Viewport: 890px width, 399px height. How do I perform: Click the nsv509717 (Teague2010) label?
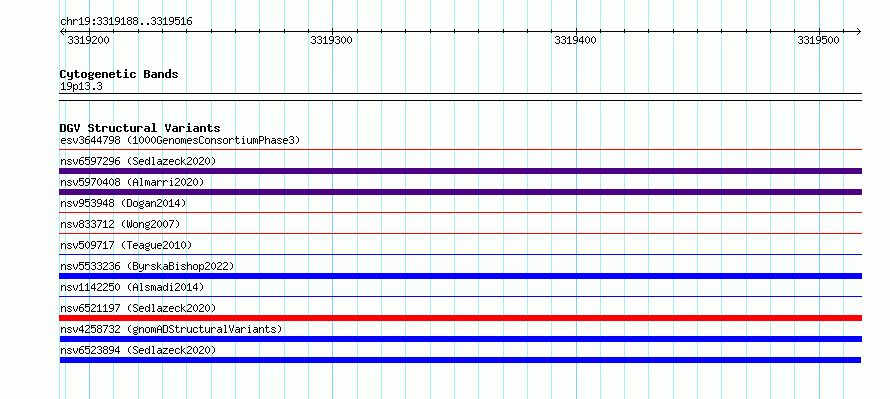(126, 245)
